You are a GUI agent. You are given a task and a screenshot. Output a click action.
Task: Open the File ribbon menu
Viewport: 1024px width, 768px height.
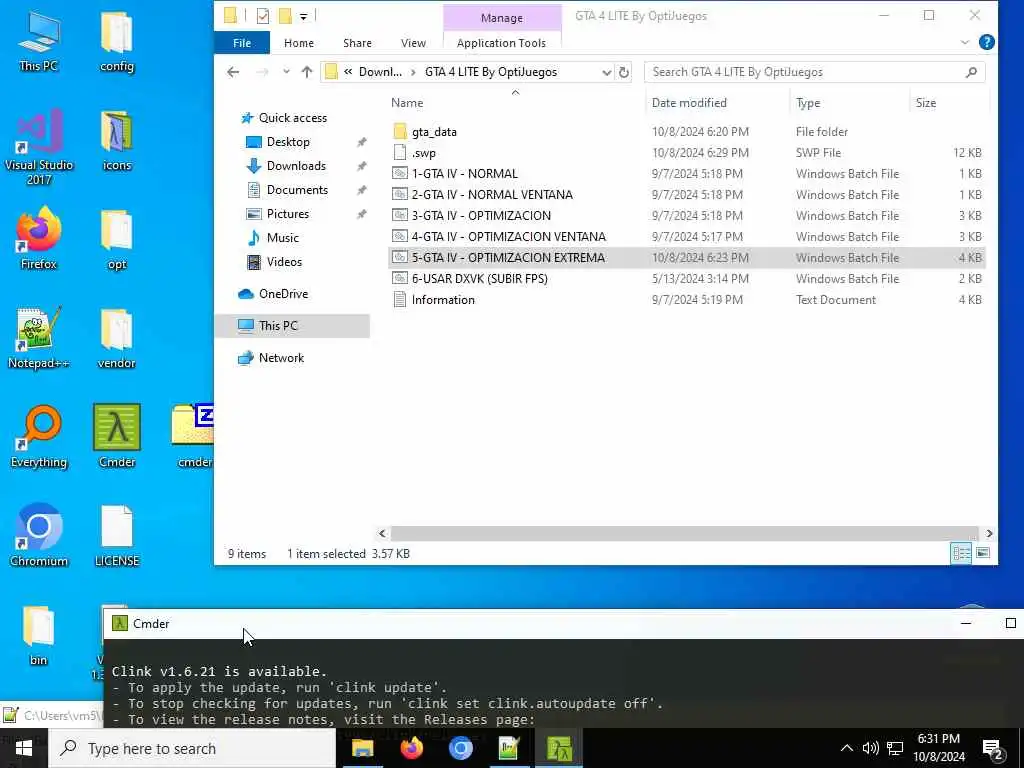(x=242, y=42)
